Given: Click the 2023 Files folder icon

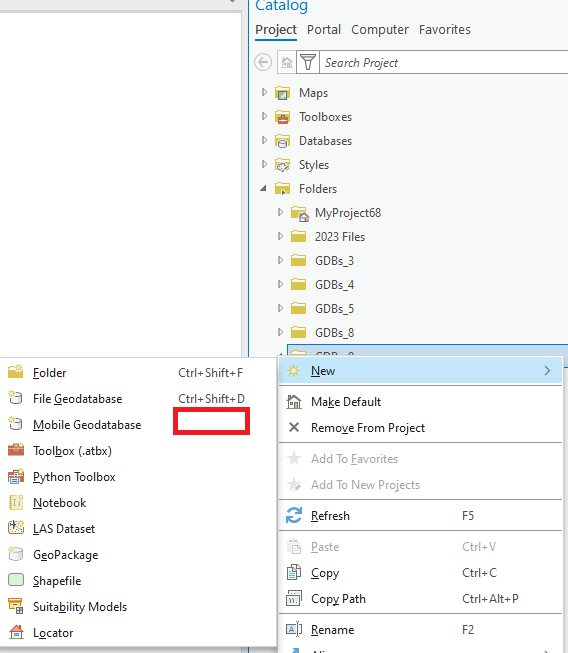Looking at the screenshot, I should (299, 237).
